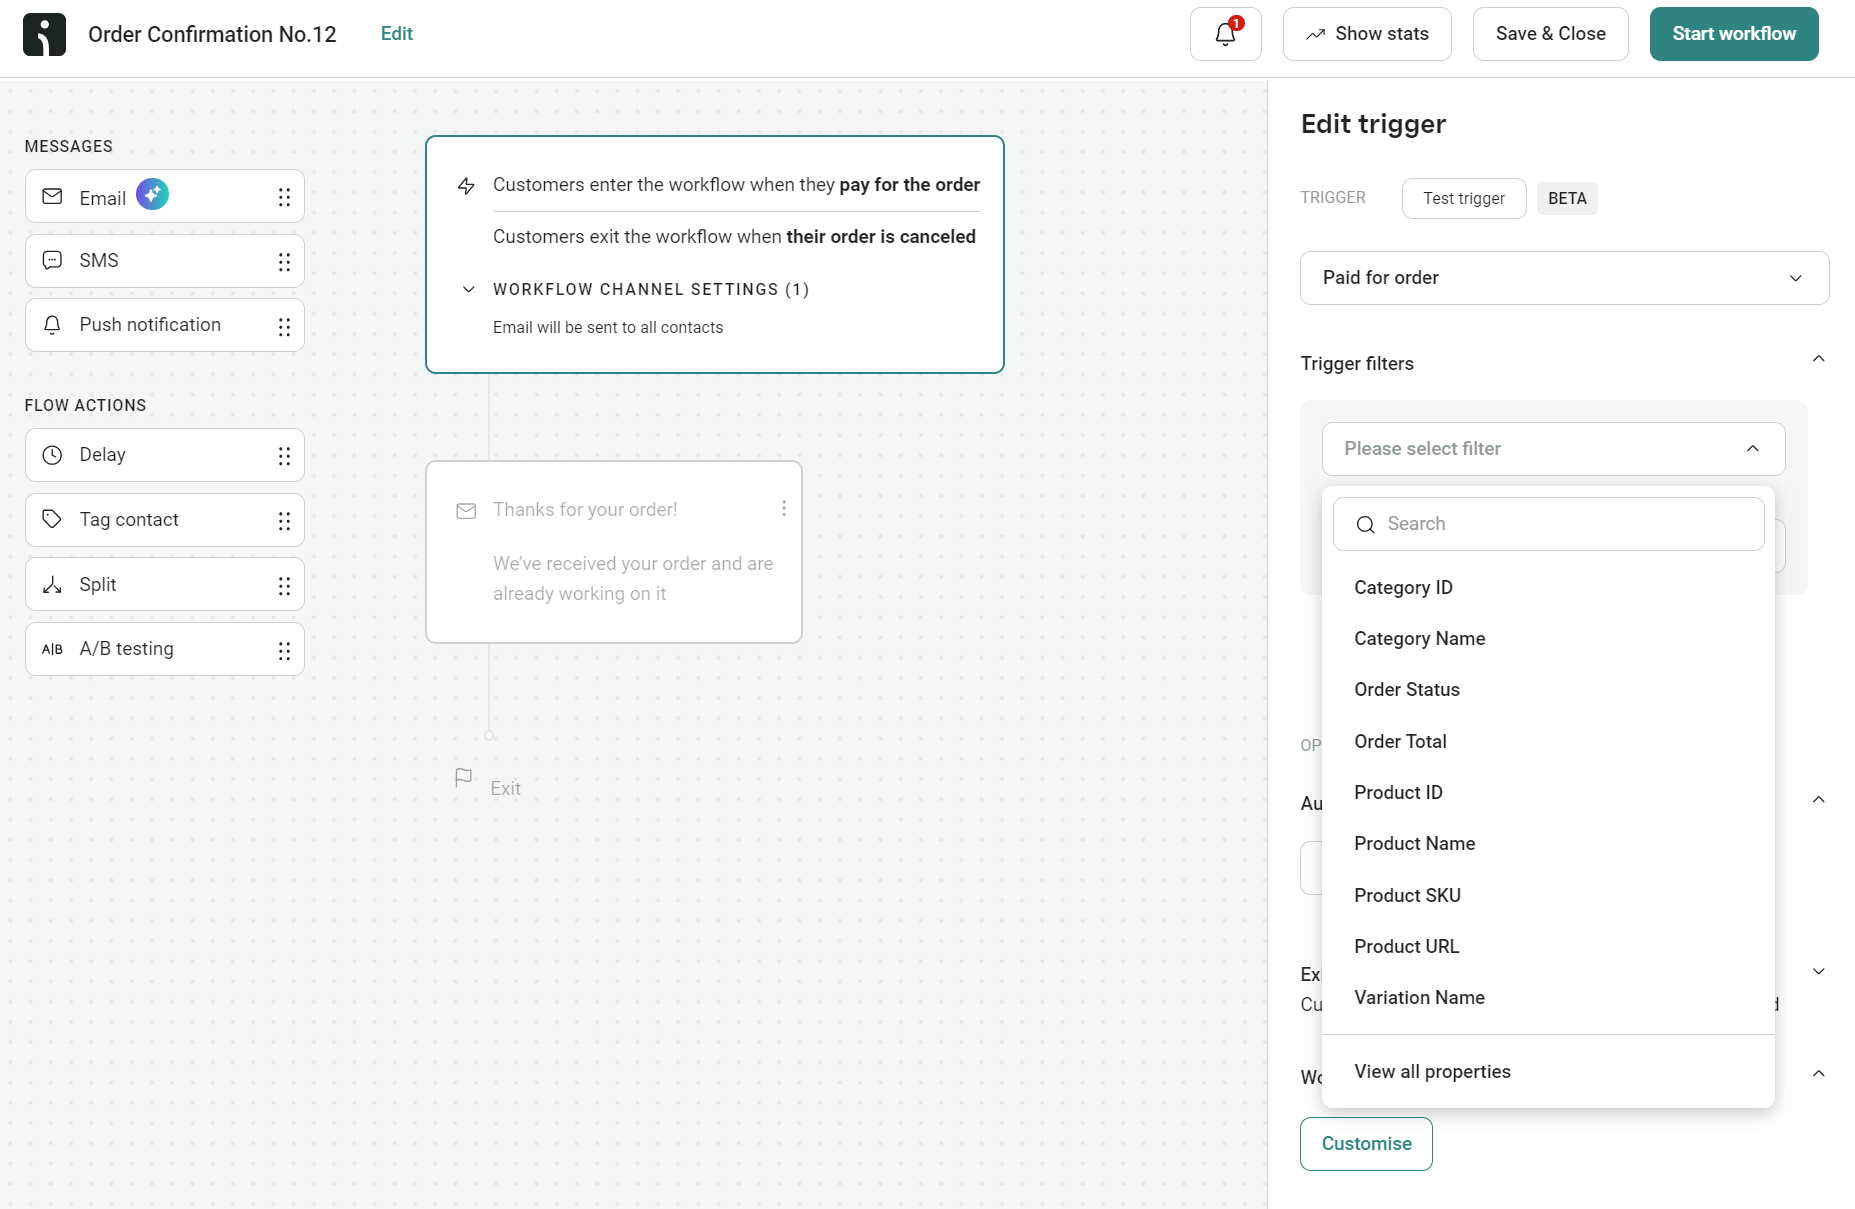Open View all properties
This screenshot has height=1209, width=1855.
[x=1432, y=1071]
